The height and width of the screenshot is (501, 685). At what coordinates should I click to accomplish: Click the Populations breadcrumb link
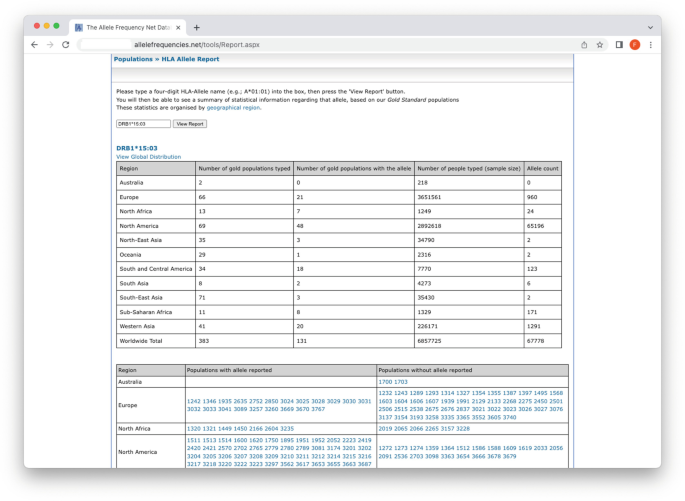[133, 60]
